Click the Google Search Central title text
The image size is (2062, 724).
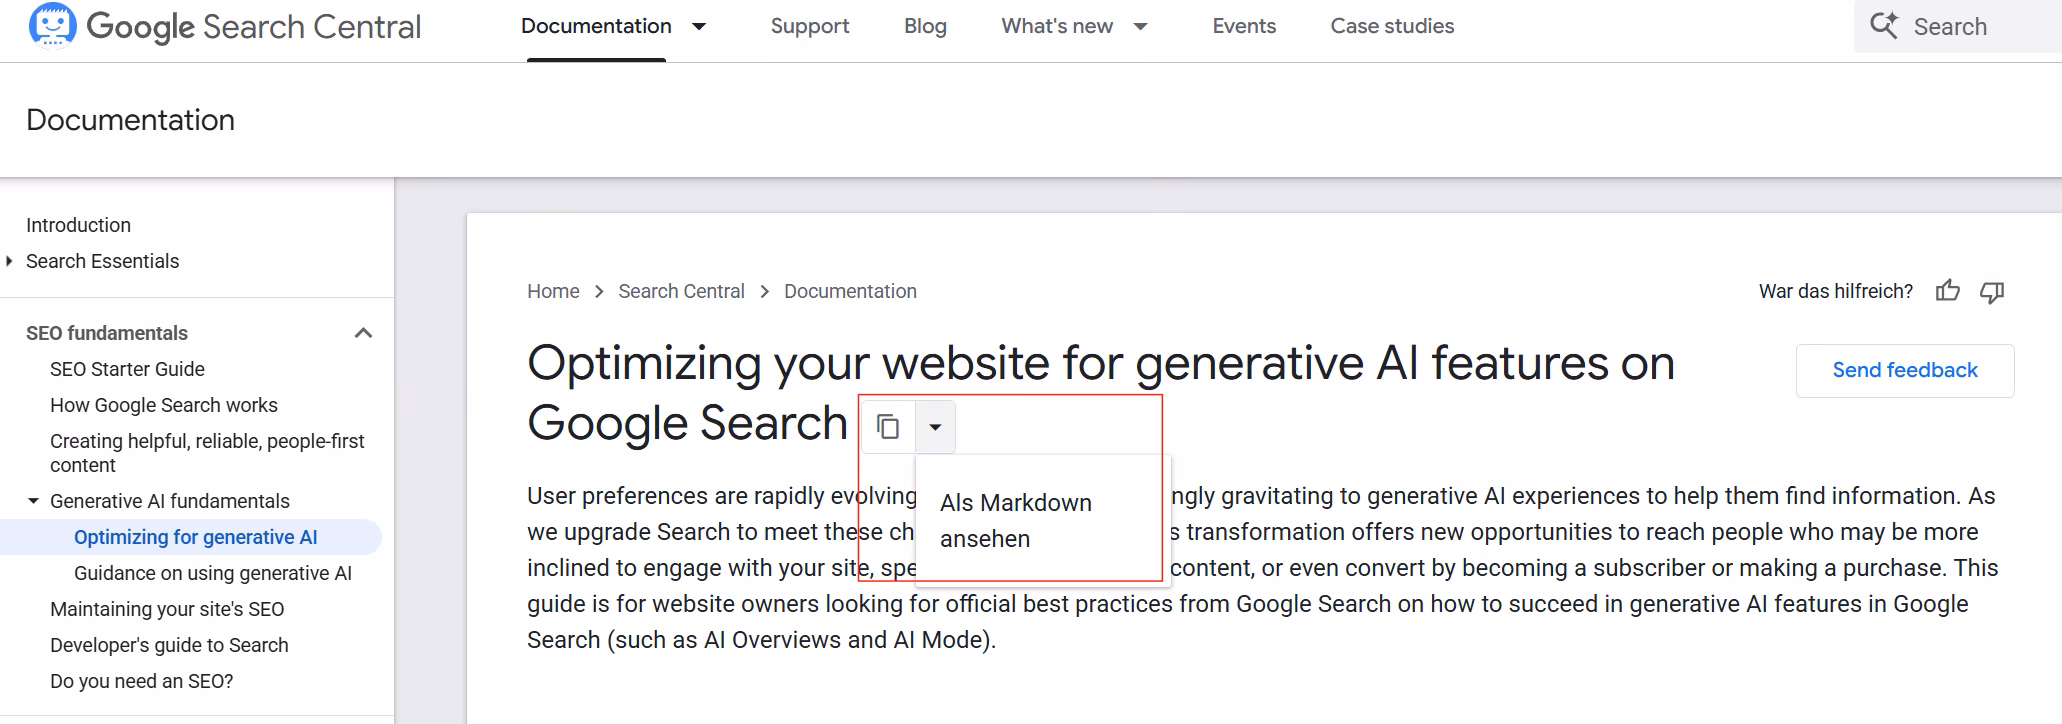point(254,26)
